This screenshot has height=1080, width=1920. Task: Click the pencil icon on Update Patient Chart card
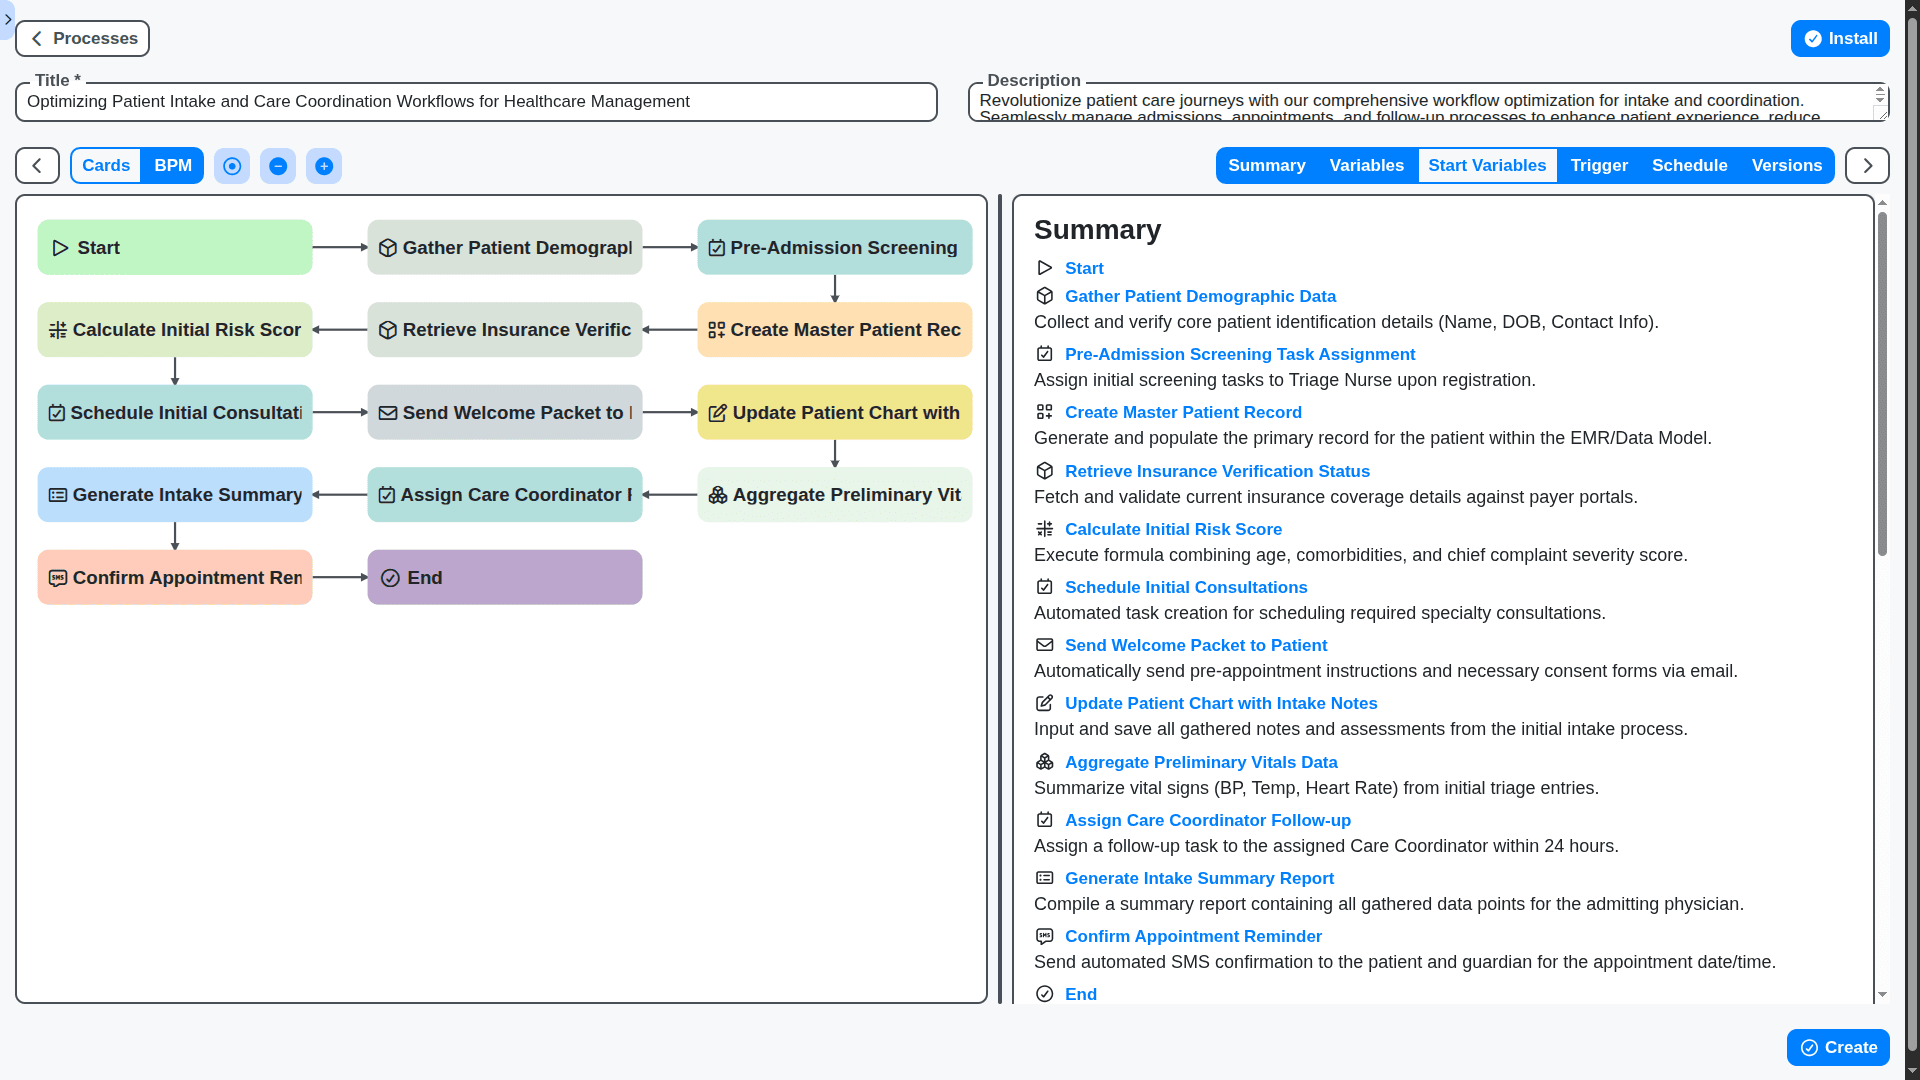click(x=718, y=412)
